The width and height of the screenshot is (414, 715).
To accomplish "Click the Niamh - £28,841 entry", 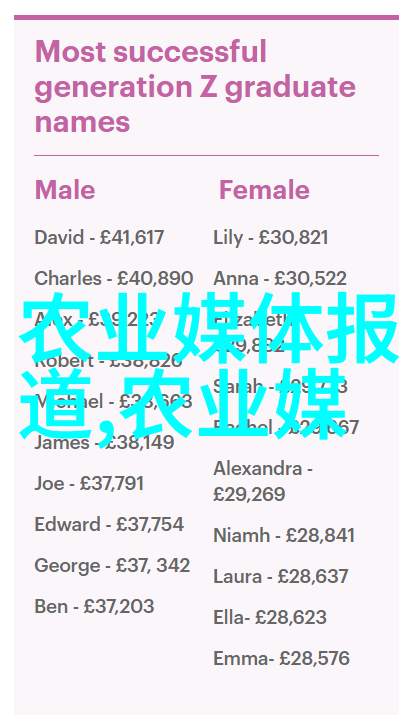I will click(284, 535).
